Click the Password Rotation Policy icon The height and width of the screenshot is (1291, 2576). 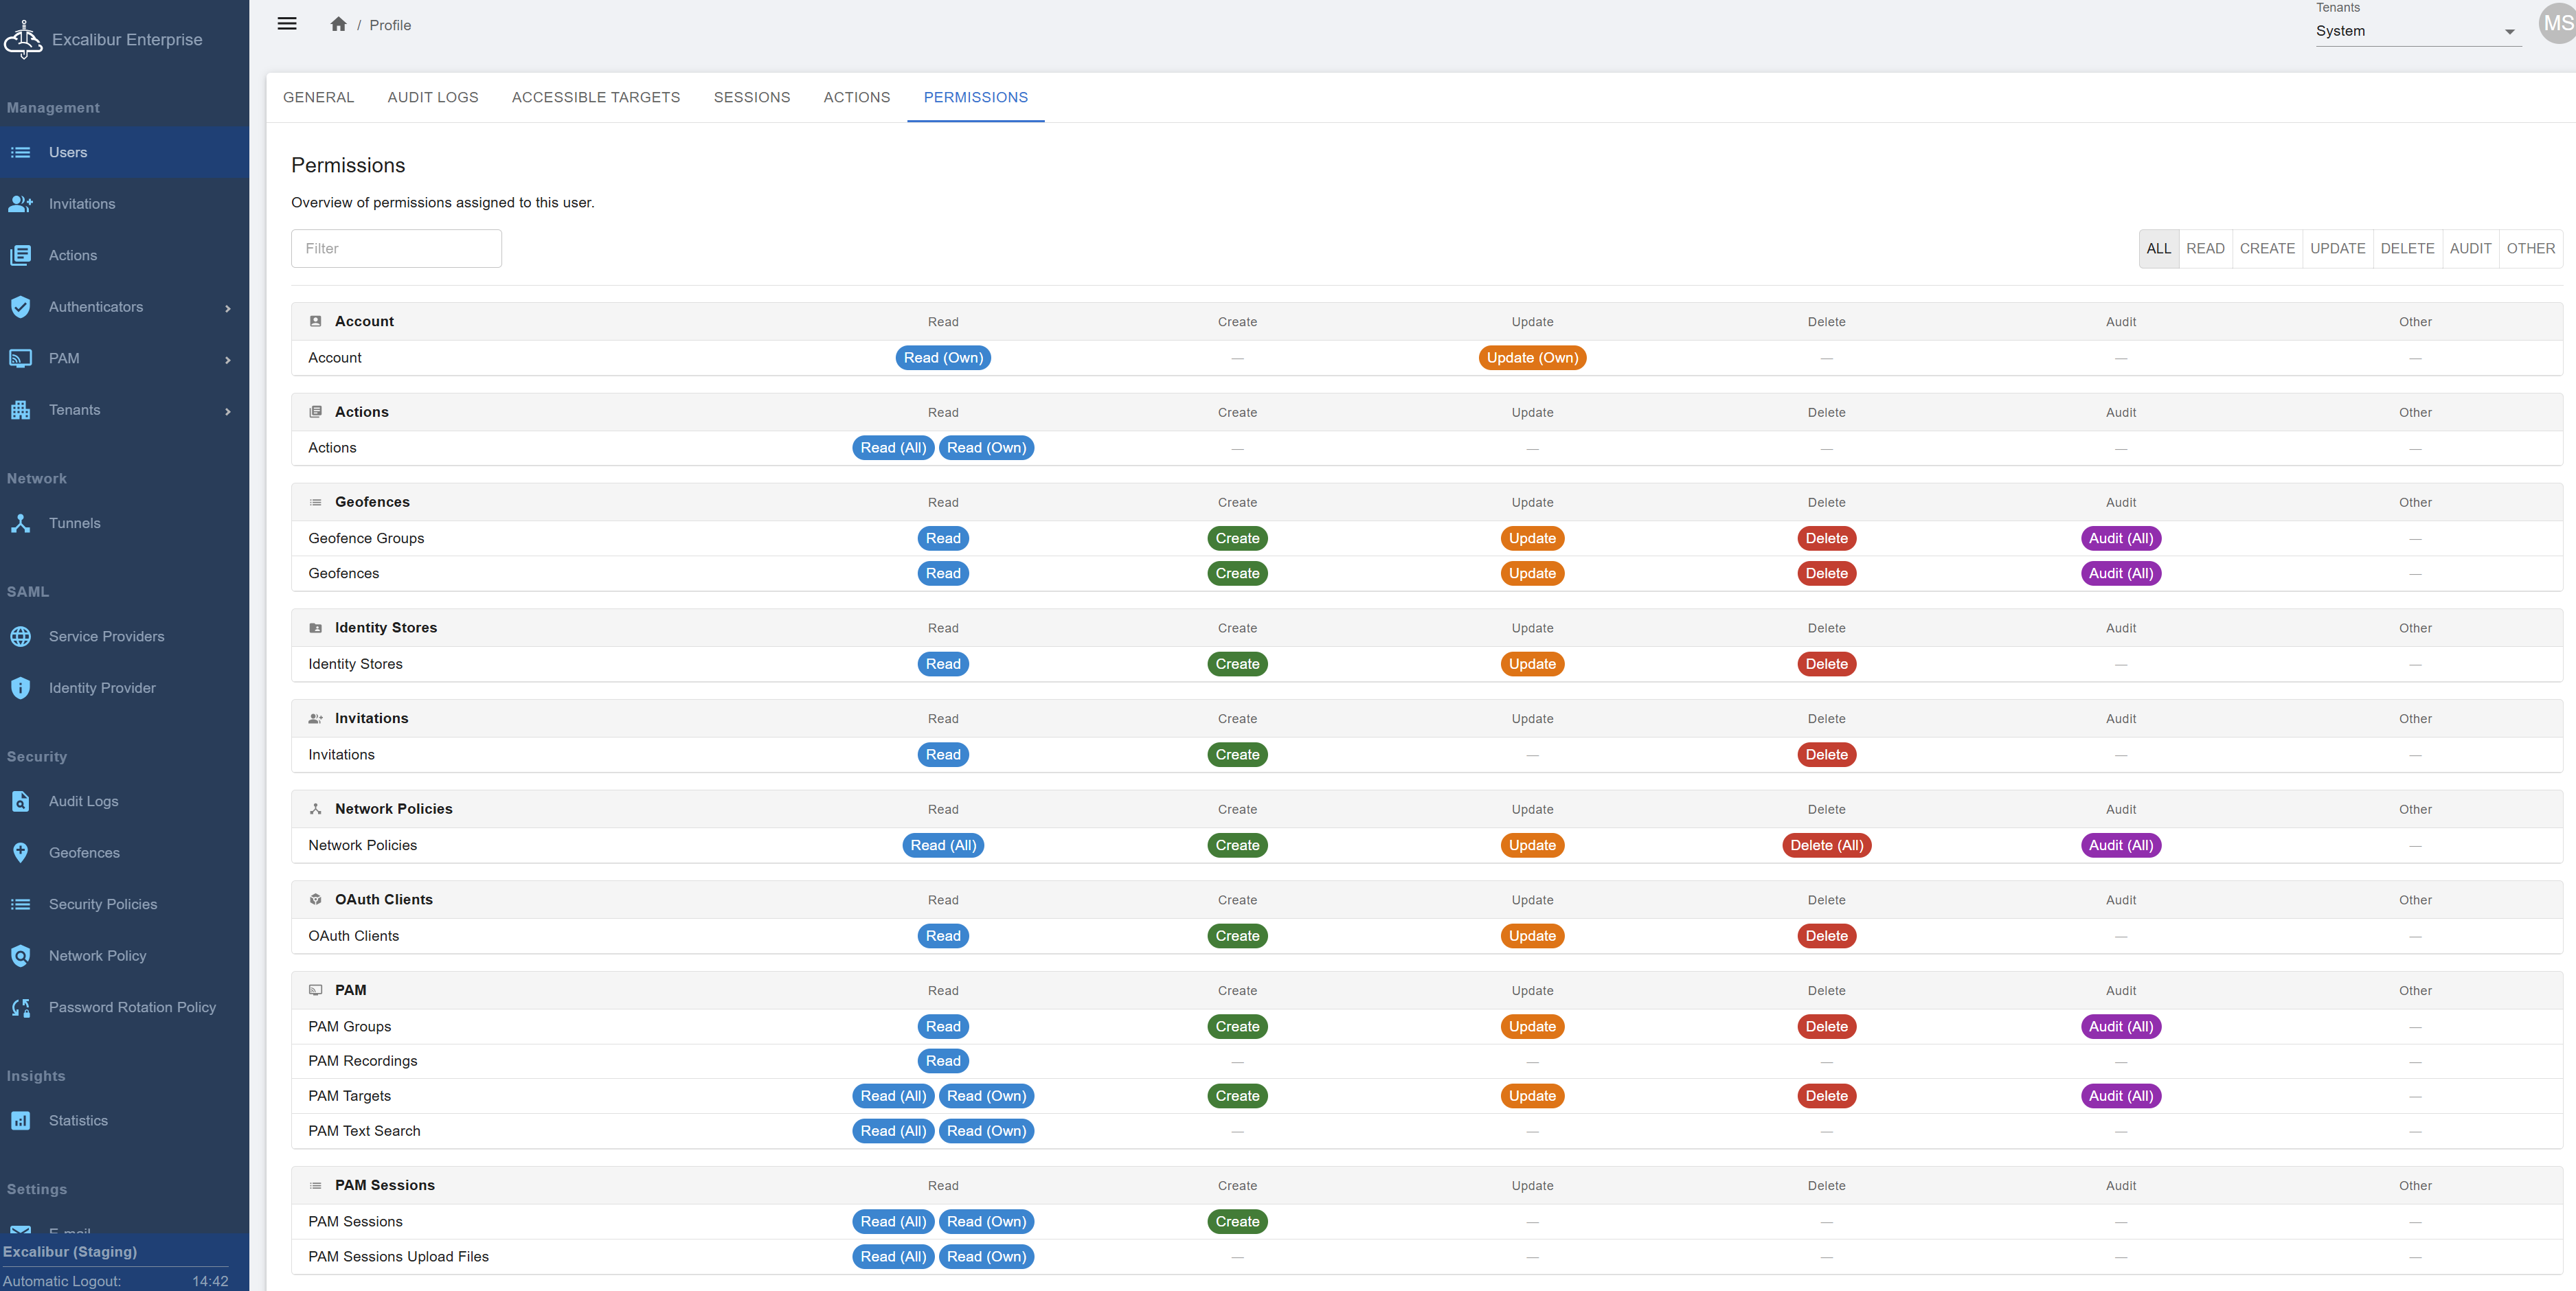pos(20,1007)
